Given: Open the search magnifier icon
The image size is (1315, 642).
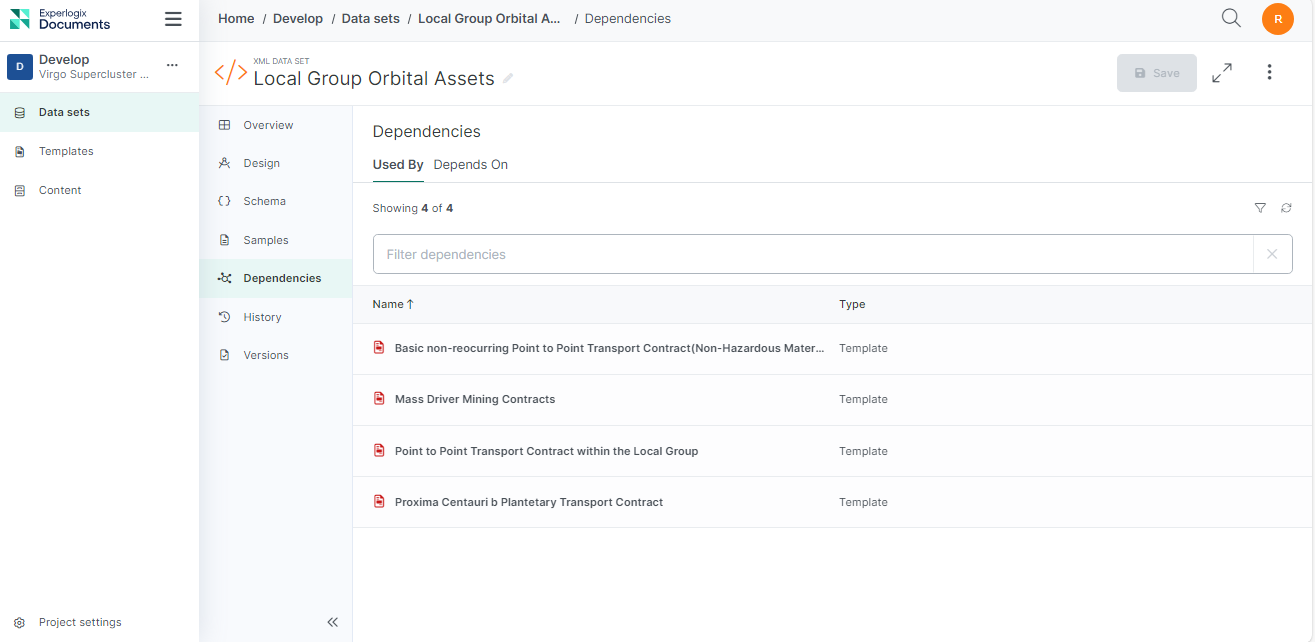Looking at the screenshot, I should click(x=1231, y=18).
